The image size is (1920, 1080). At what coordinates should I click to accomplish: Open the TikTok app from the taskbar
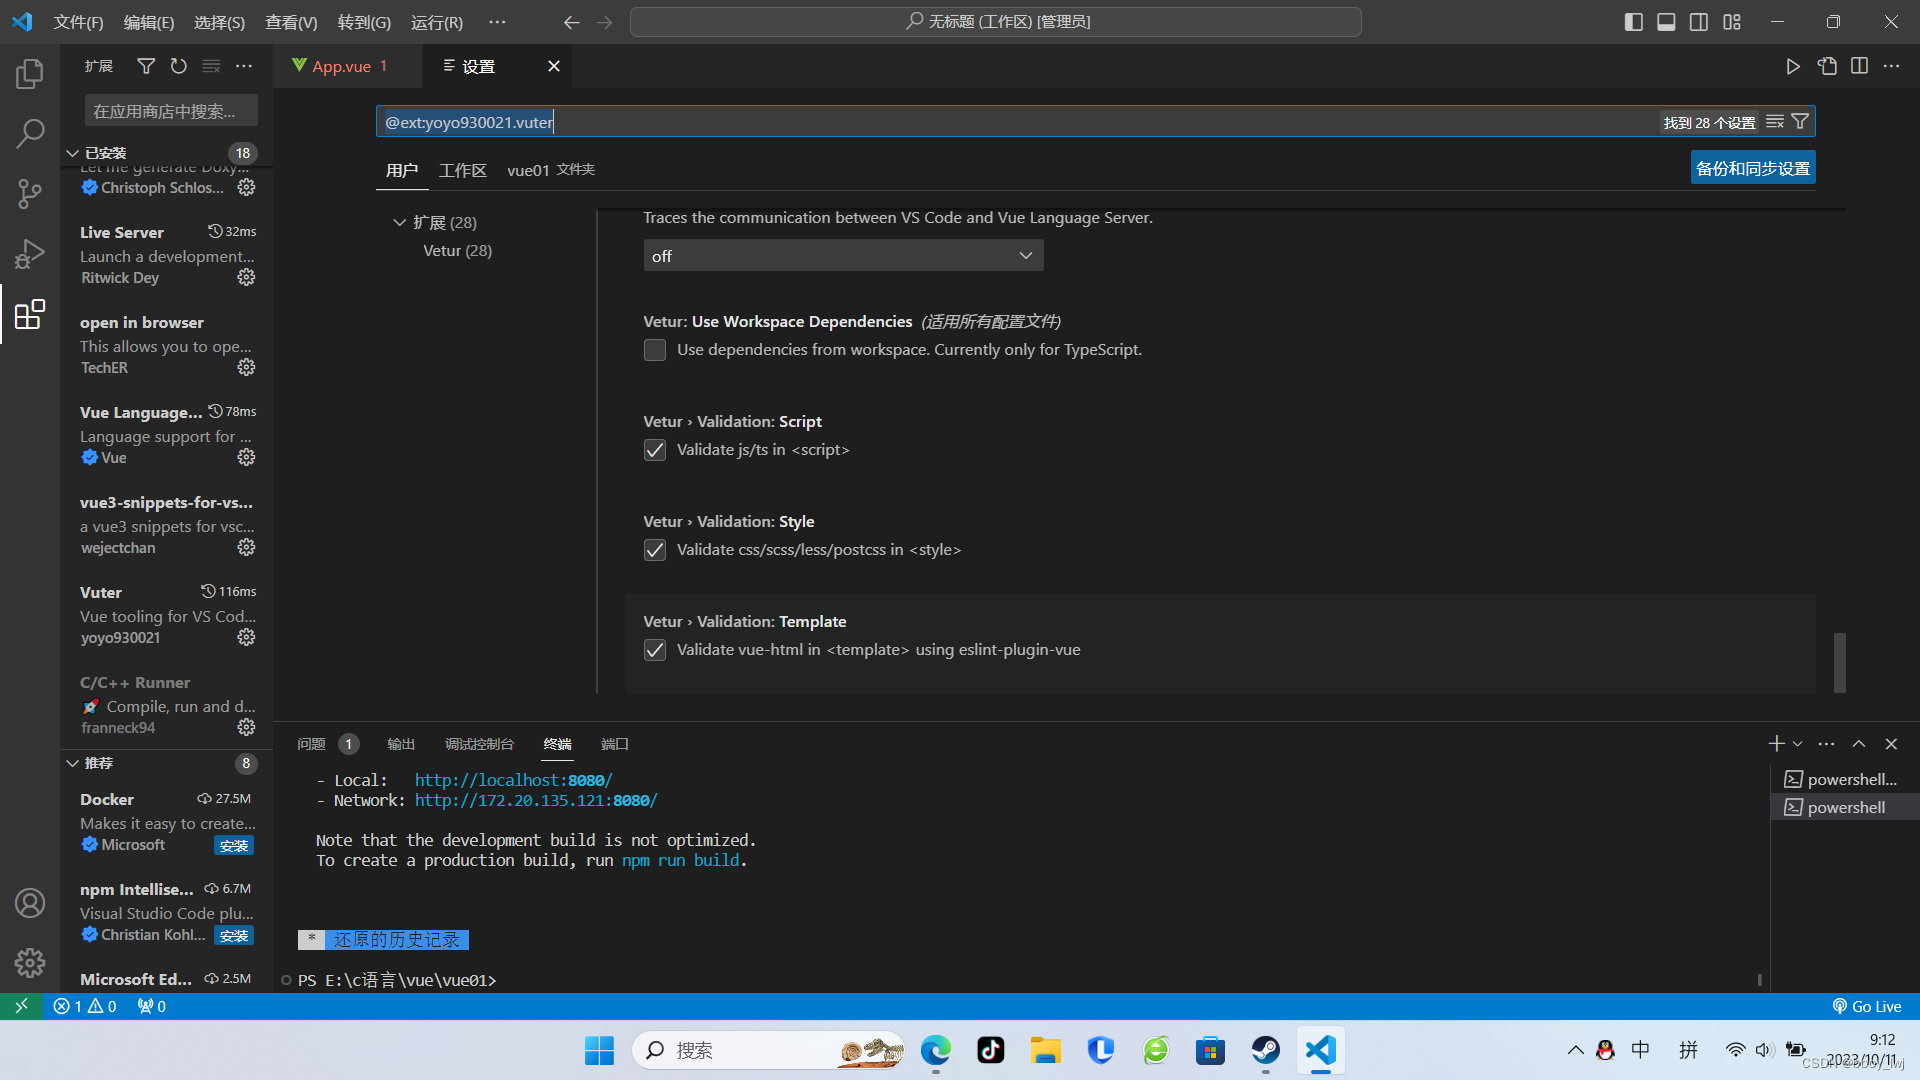pyautogui.click(x=989, y=1050)
